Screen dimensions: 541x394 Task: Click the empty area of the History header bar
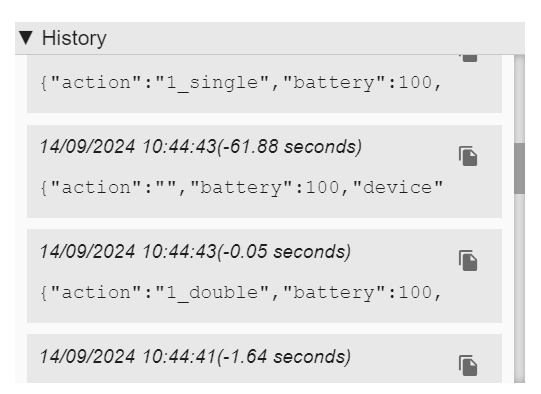(316, 38)
